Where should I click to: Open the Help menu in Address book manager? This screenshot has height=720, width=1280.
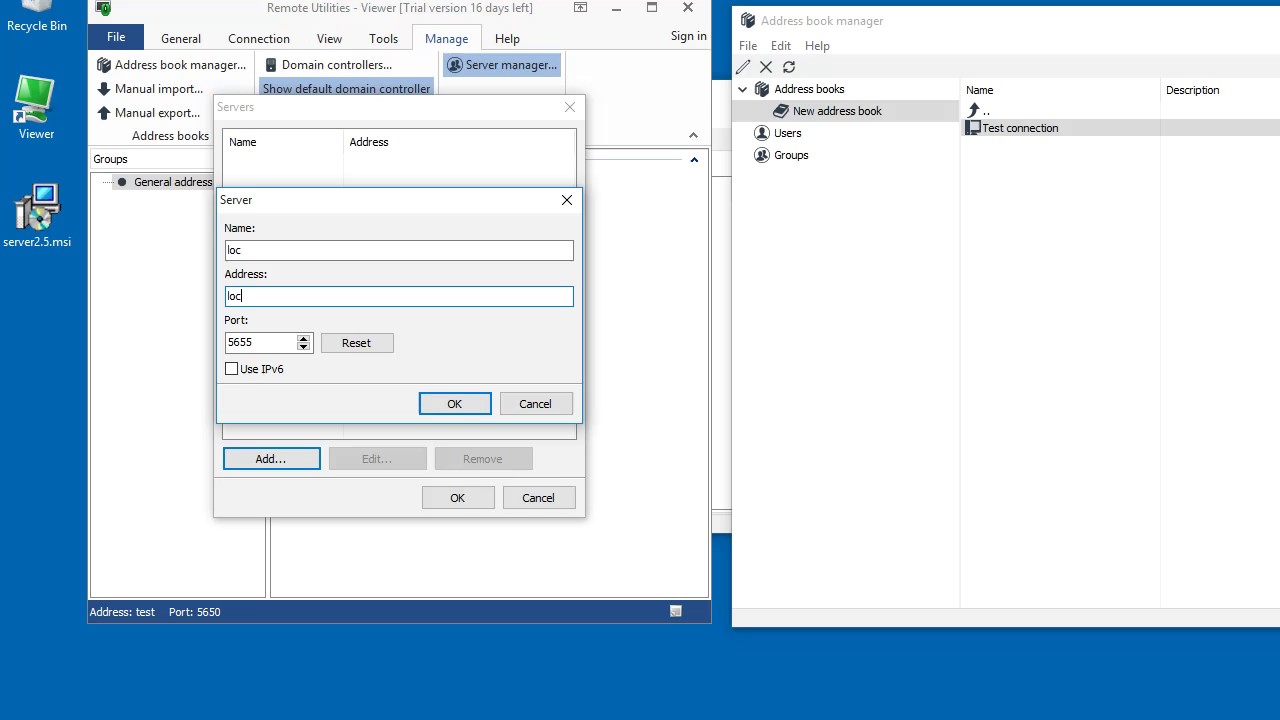coord(817,46)
